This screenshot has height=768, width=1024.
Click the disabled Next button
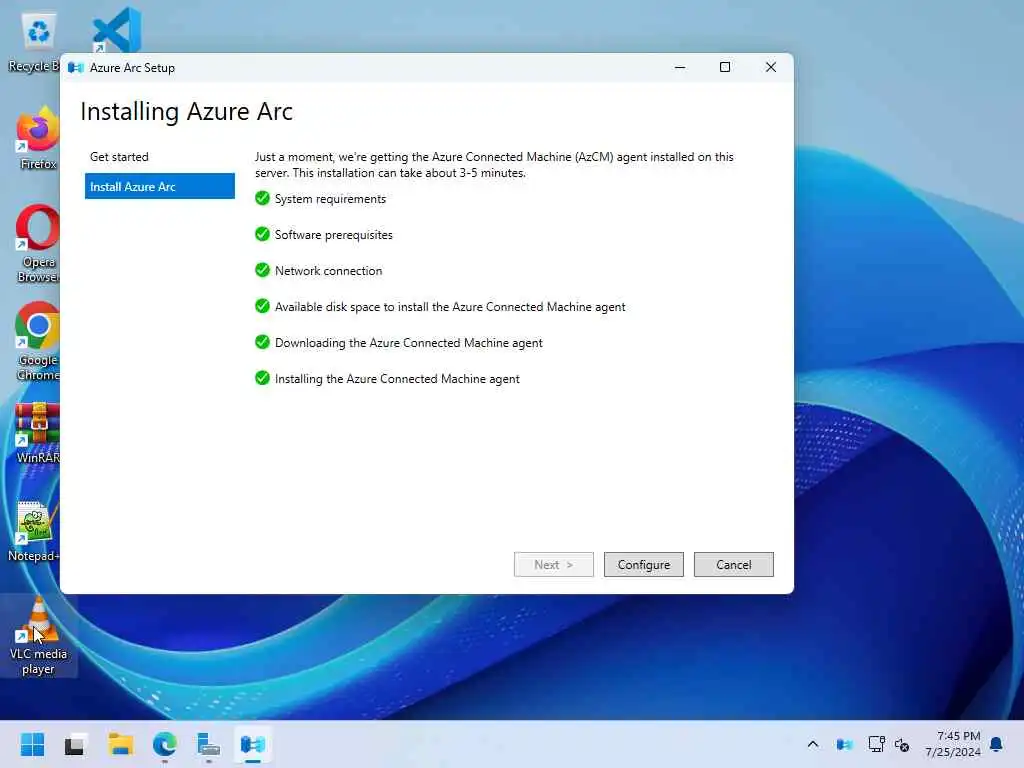pyautogui.click(x=553, y=564)
